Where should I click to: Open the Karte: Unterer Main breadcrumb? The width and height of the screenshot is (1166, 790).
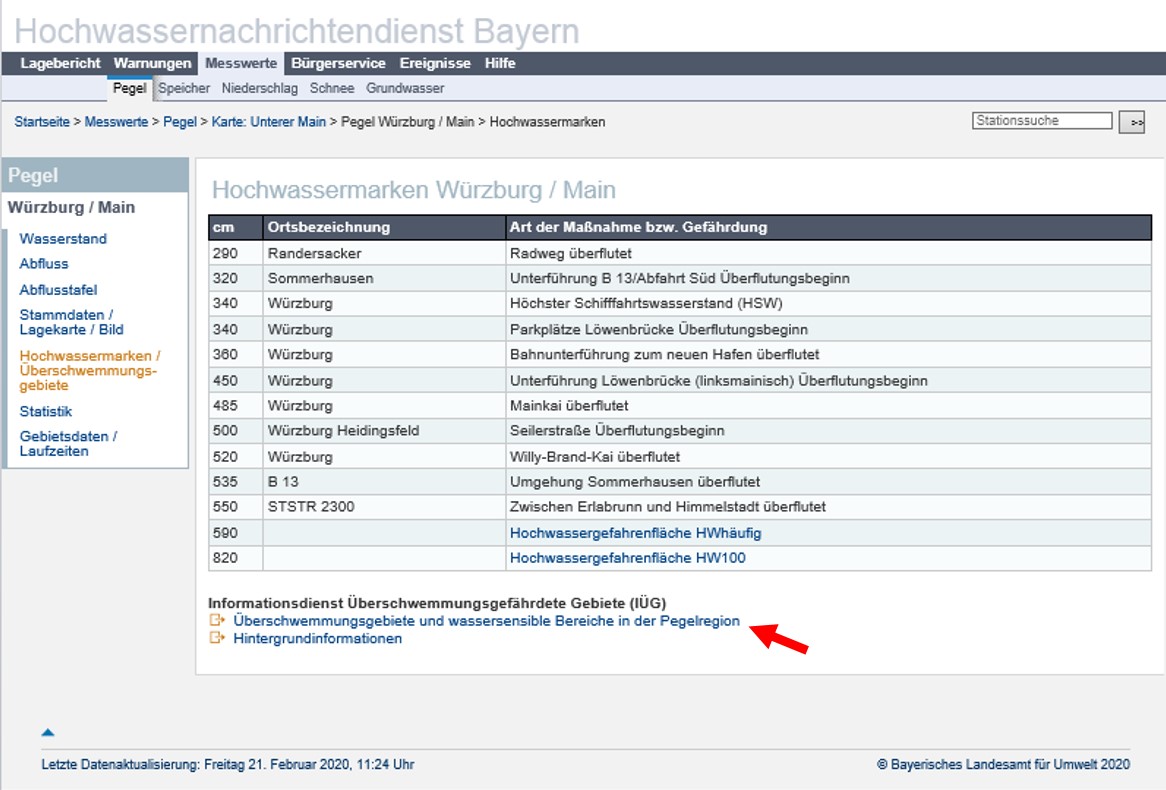pos(268,121)
